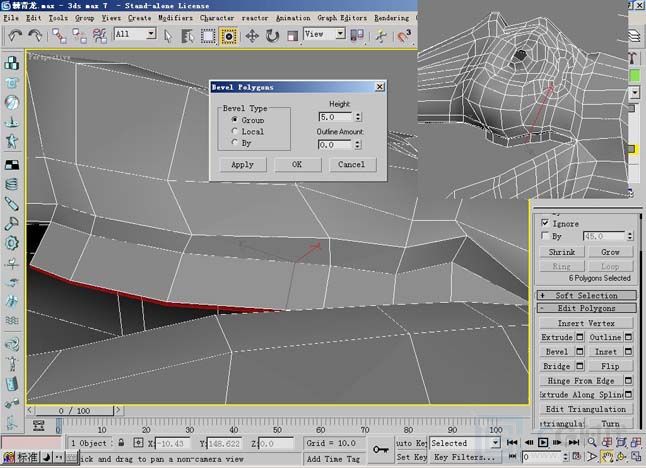
Task: Open the Modifiers menu
Action: 176,18
